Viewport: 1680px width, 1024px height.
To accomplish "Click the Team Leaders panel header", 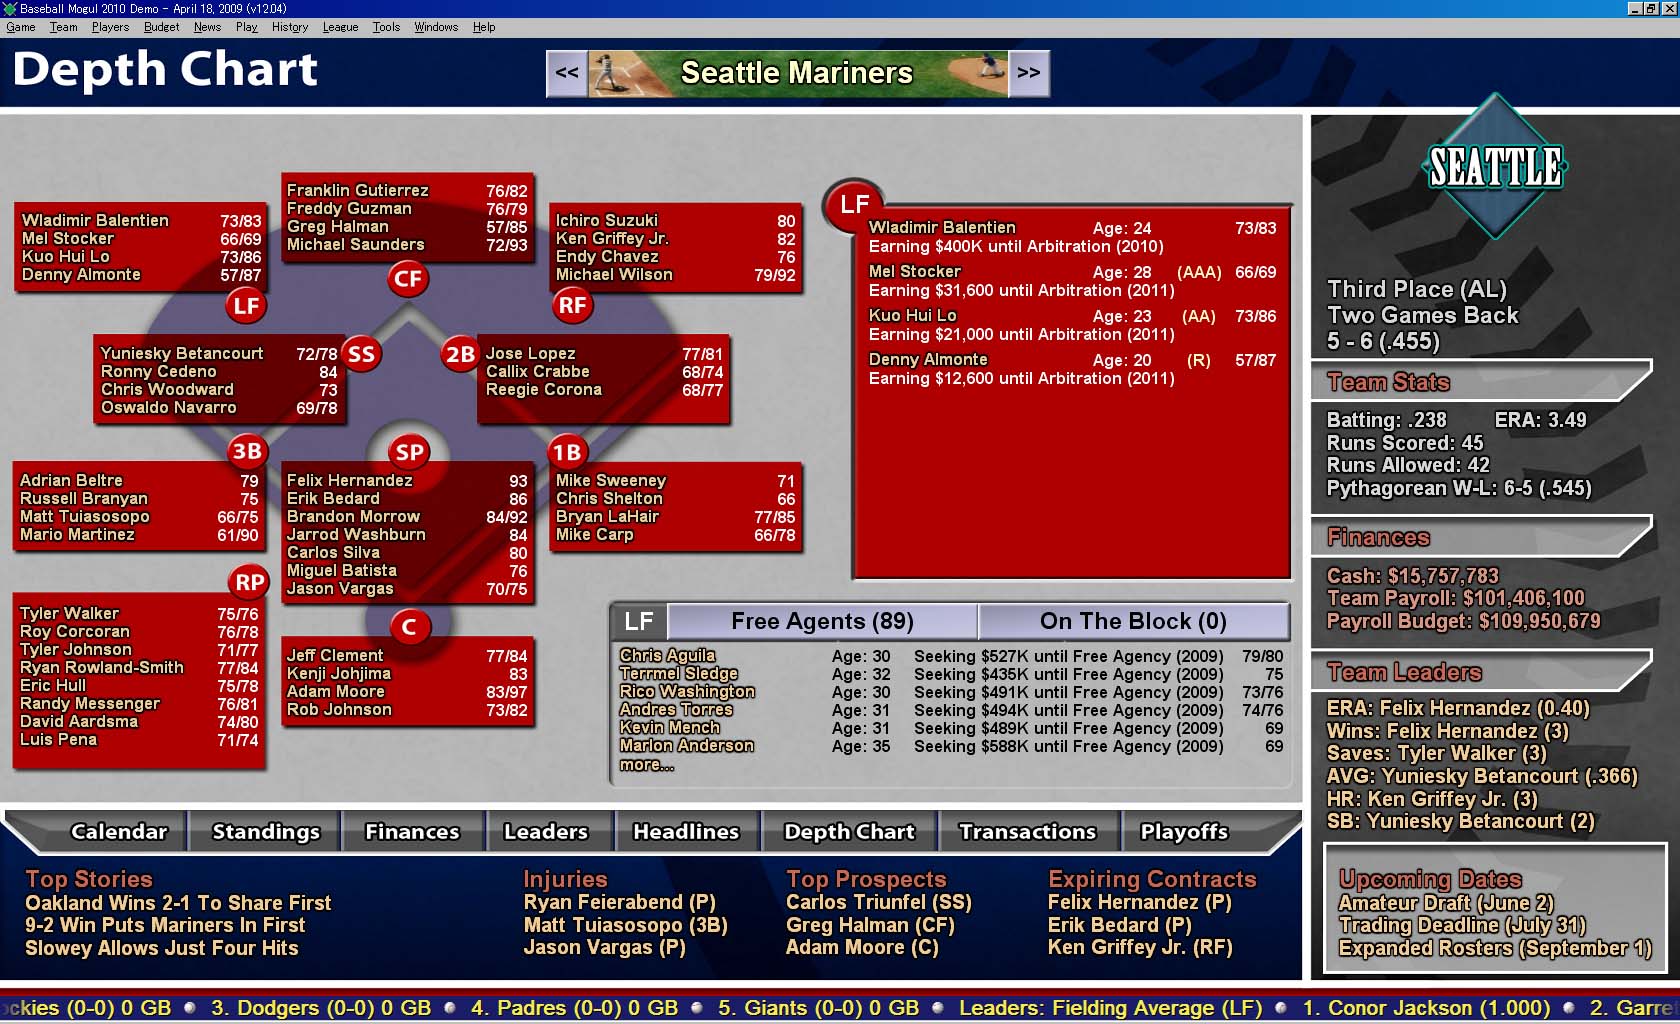I will (x=1481, y=673).
